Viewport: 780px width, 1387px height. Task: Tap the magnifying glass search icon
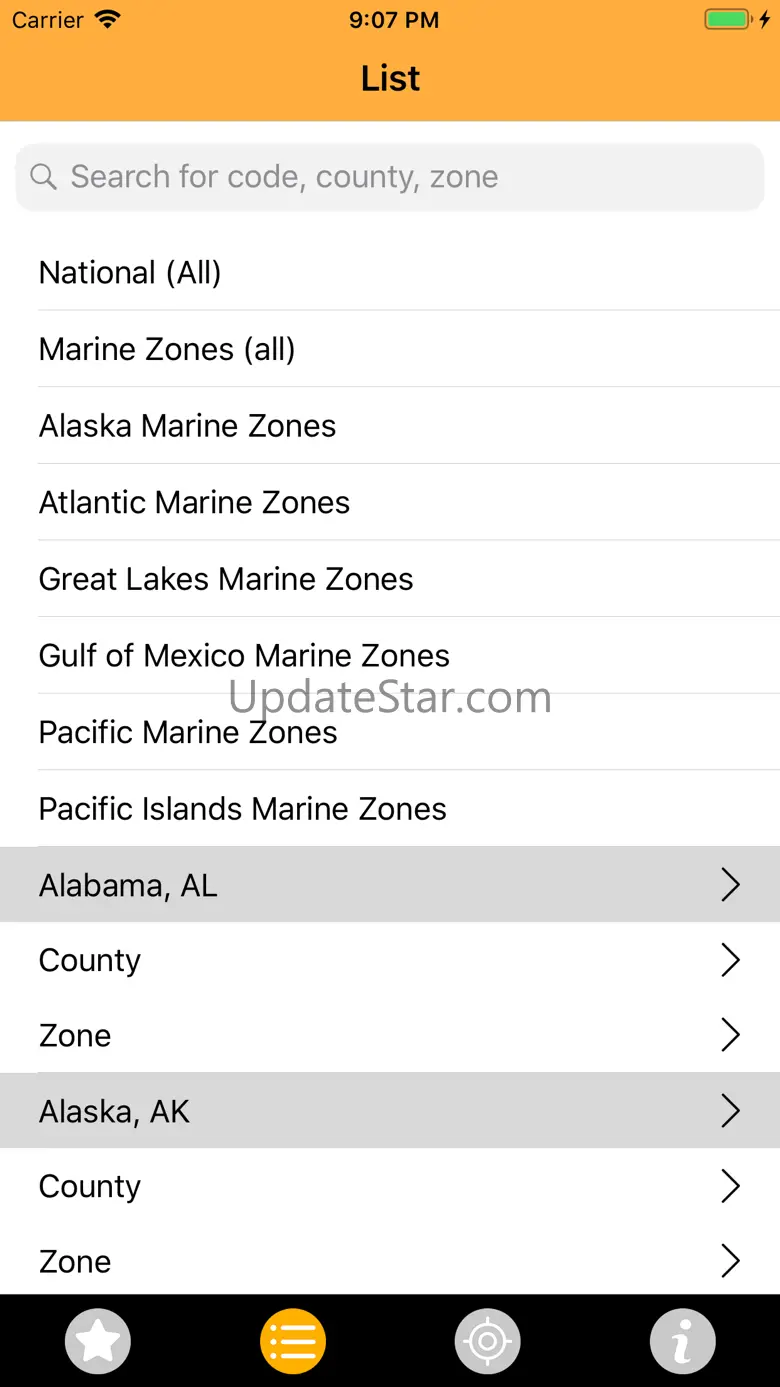43,177
